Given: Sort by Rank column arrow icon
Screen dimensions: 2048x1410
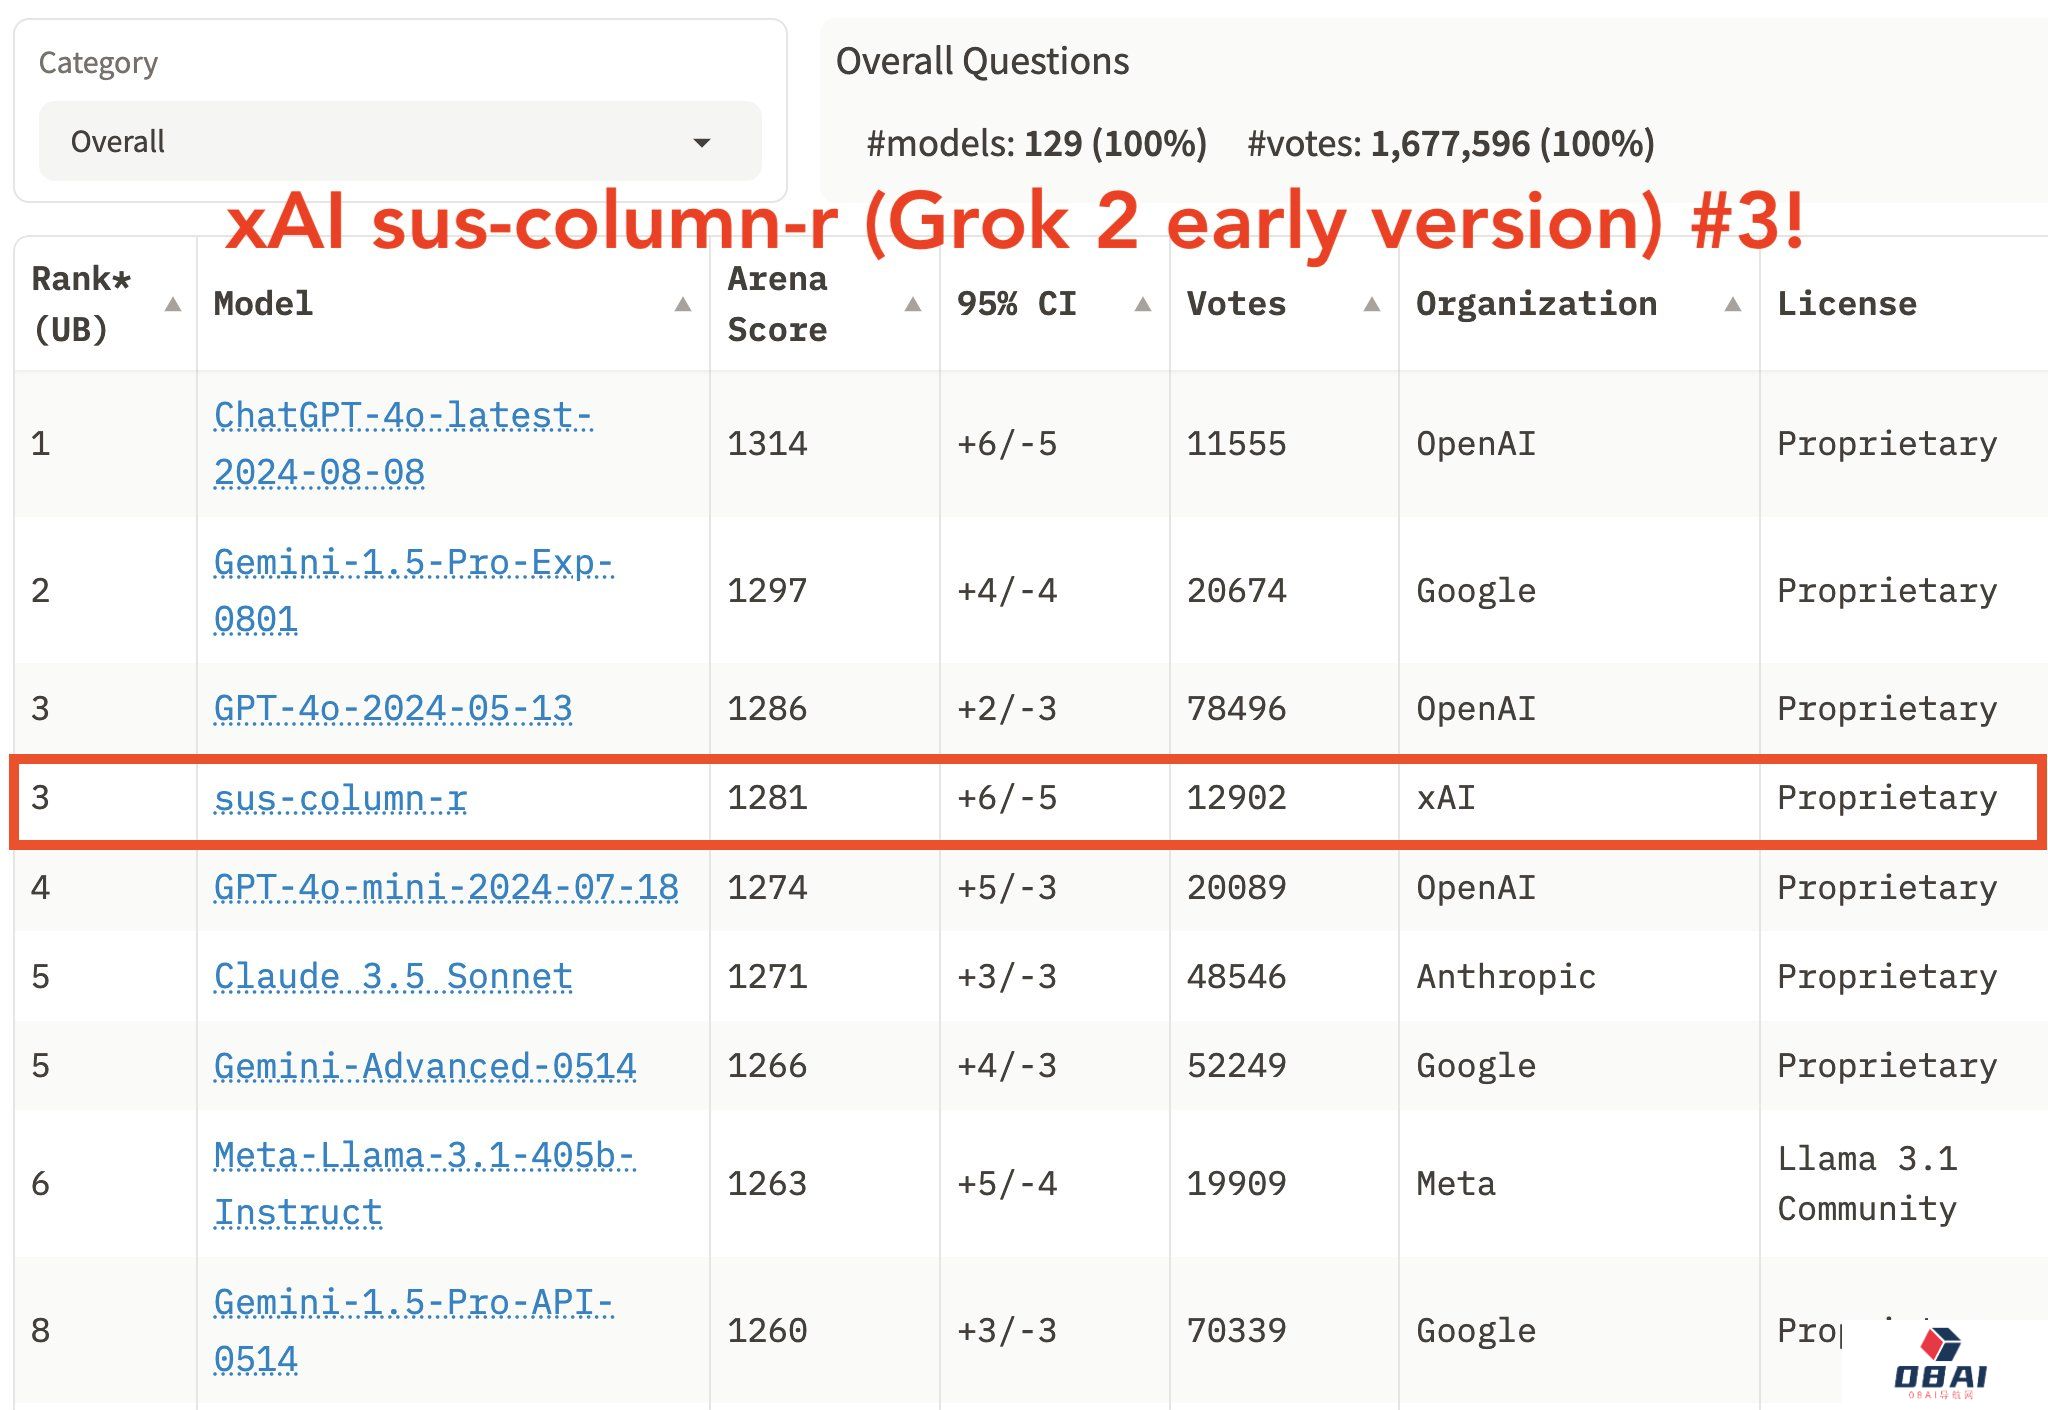Looking at the screenshot, I should (x=173, y=304).
